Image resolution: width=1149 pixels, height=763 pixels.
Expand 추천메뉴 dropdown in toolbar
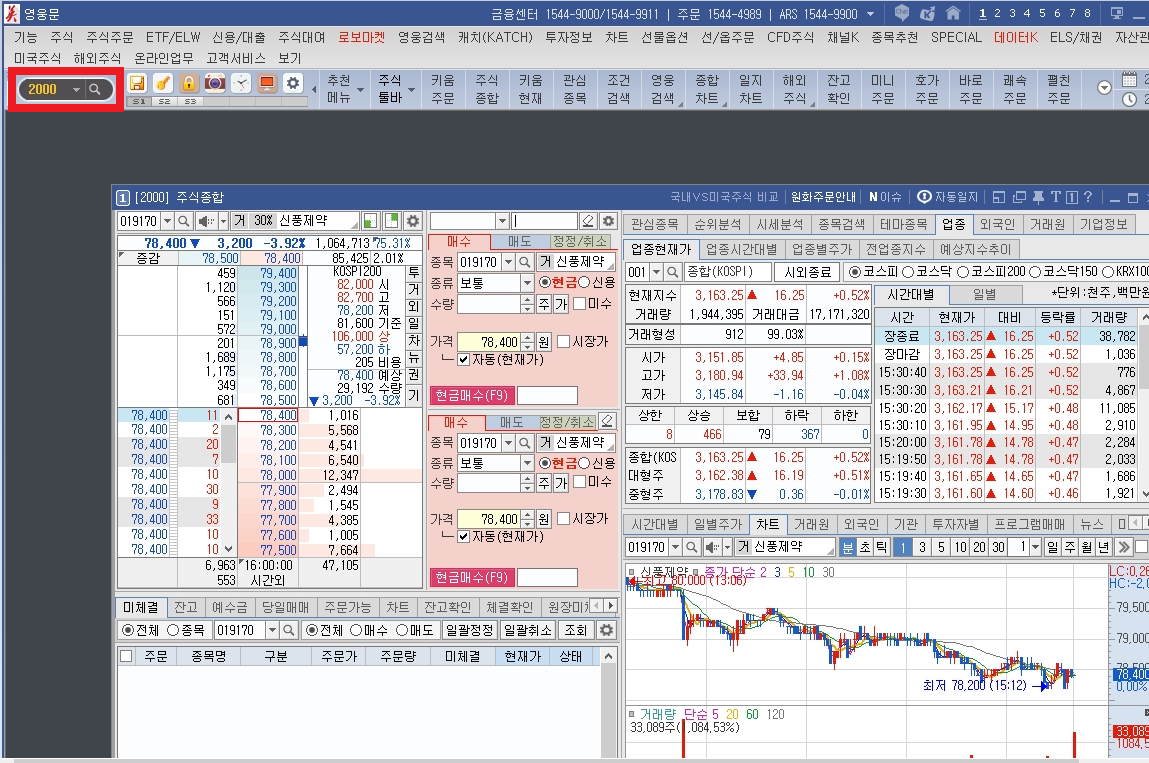(x=361, y=89)
